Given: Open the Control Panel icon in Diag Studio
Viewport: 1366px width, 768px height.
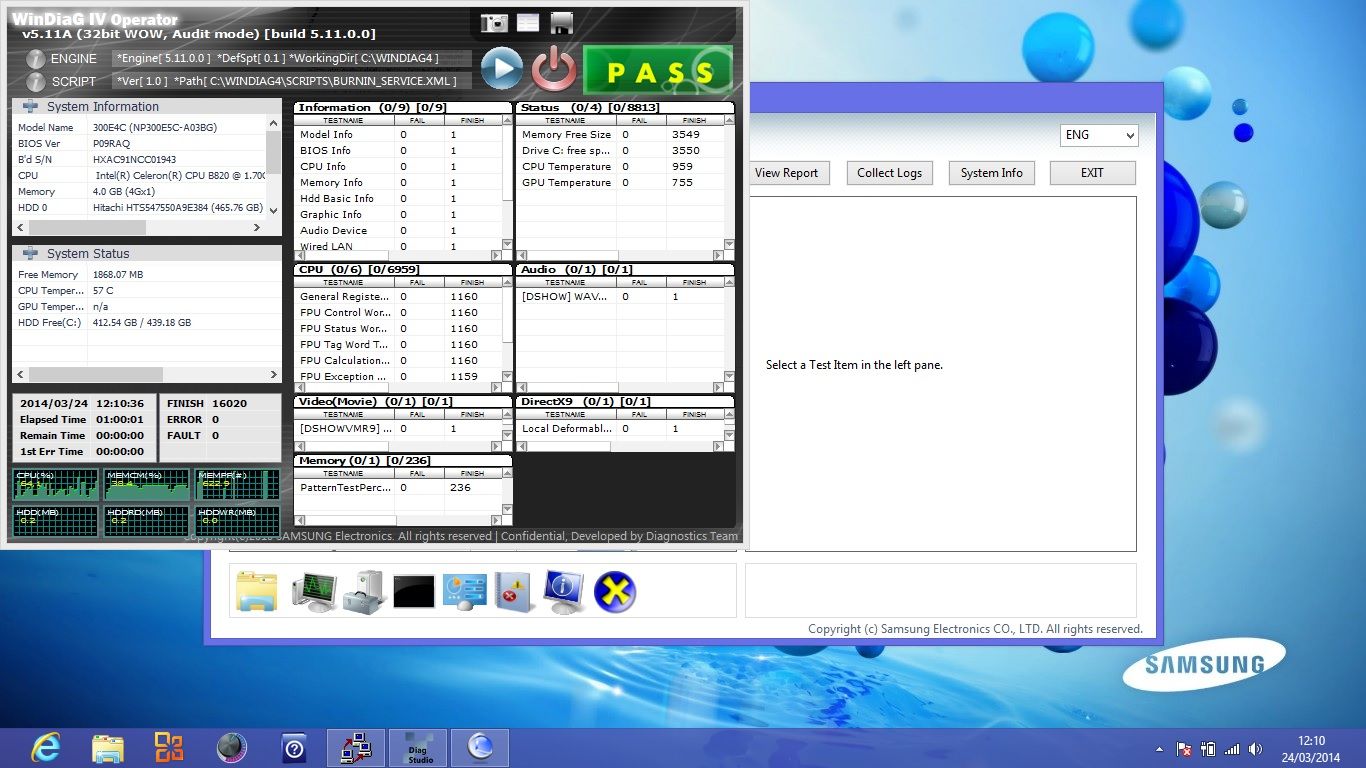Looking at the screenshot, I should (x=464, y=591).
